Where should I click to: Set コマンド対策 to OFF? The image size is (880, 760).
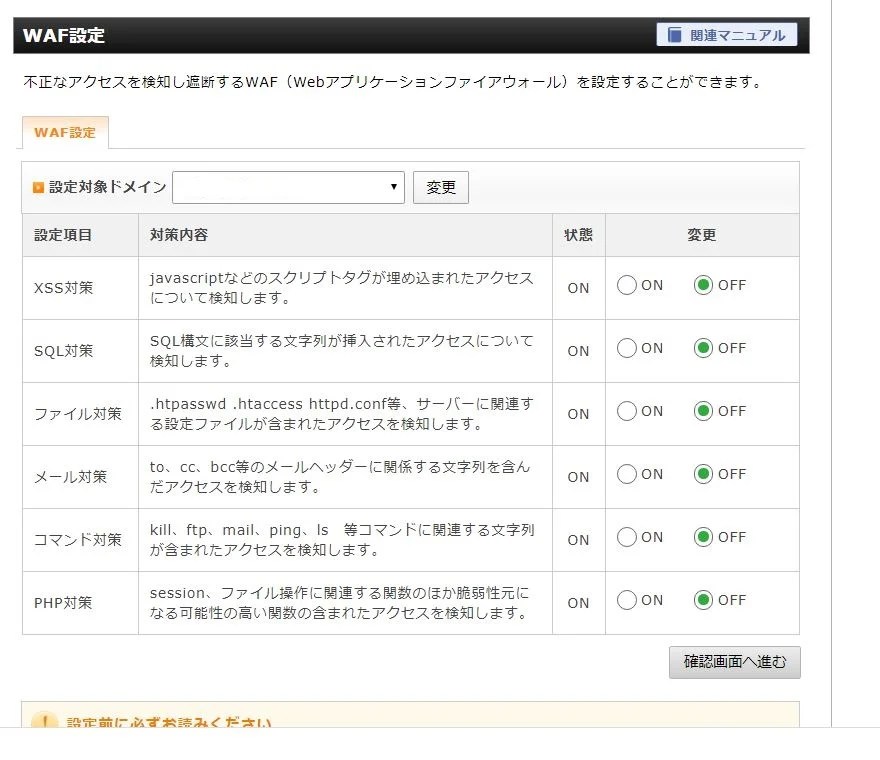703,537
